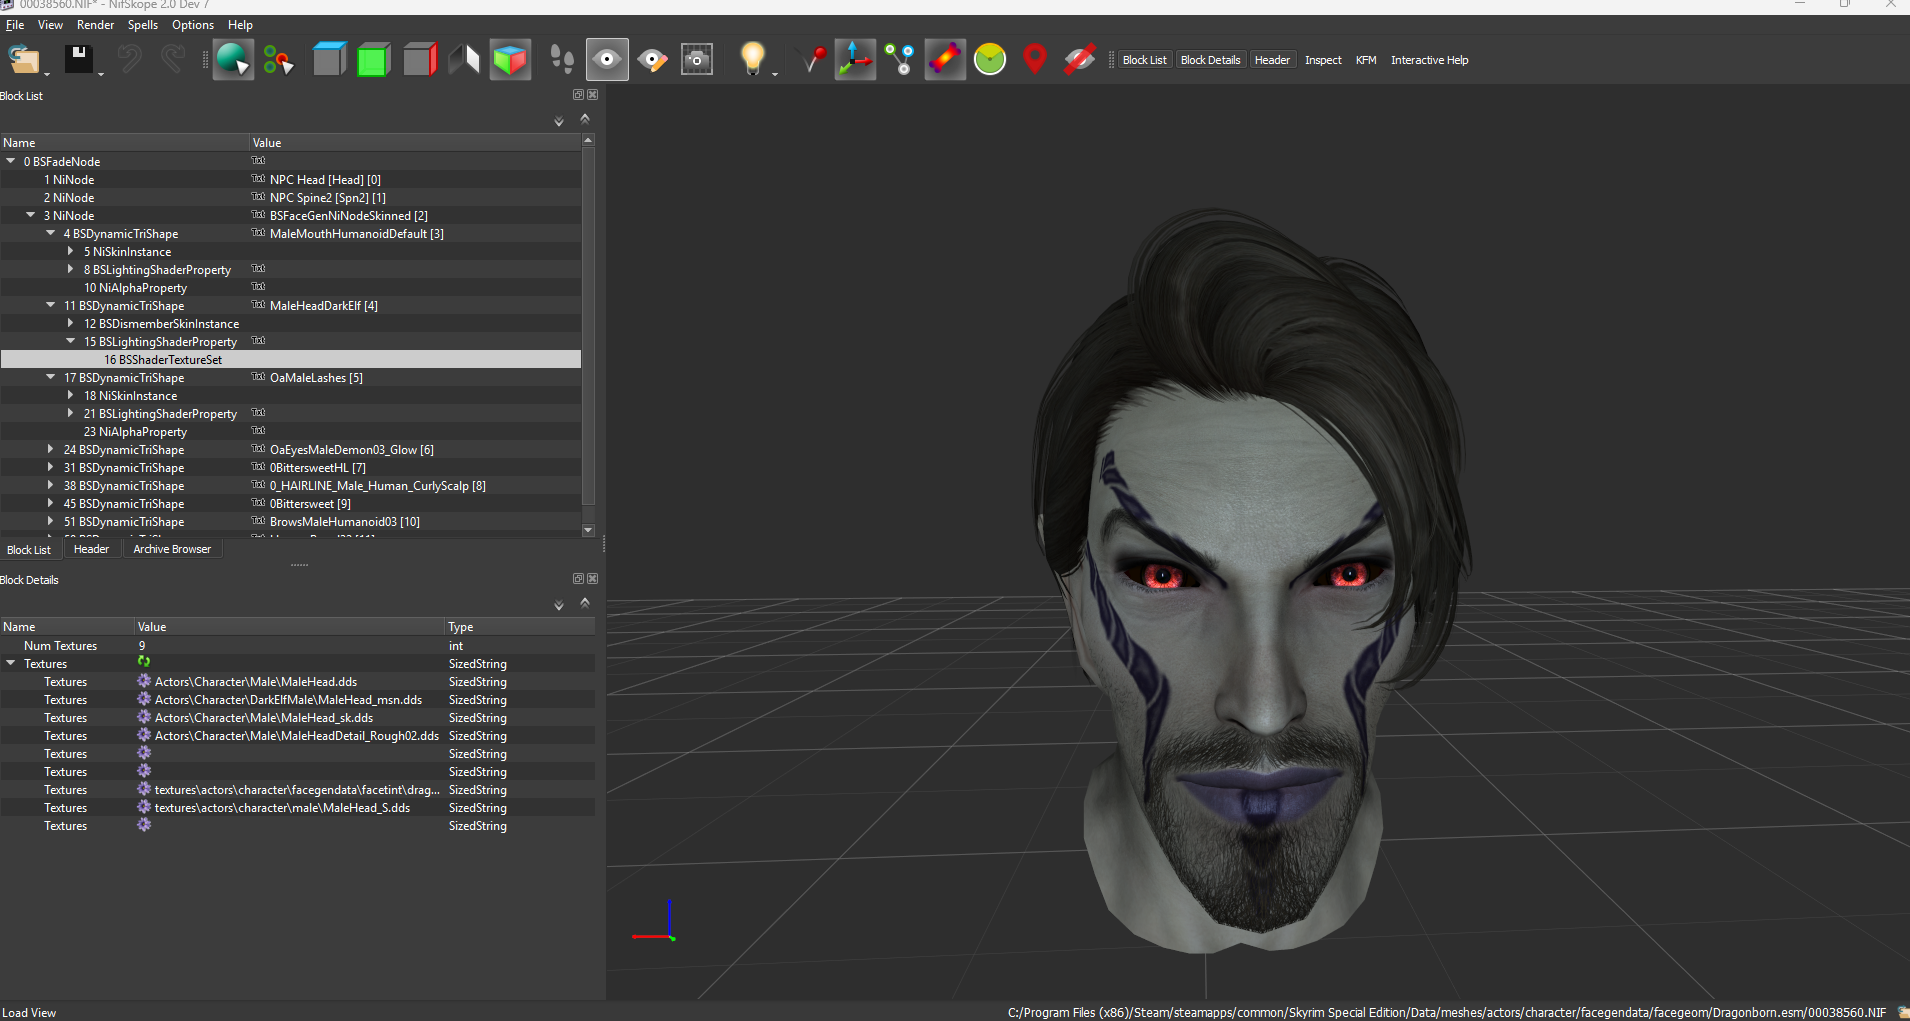The width and height of the screenshot is (1910, 1021).
Task: Select the 16 BSShaderTextureSet row
Action: (290, 359)
